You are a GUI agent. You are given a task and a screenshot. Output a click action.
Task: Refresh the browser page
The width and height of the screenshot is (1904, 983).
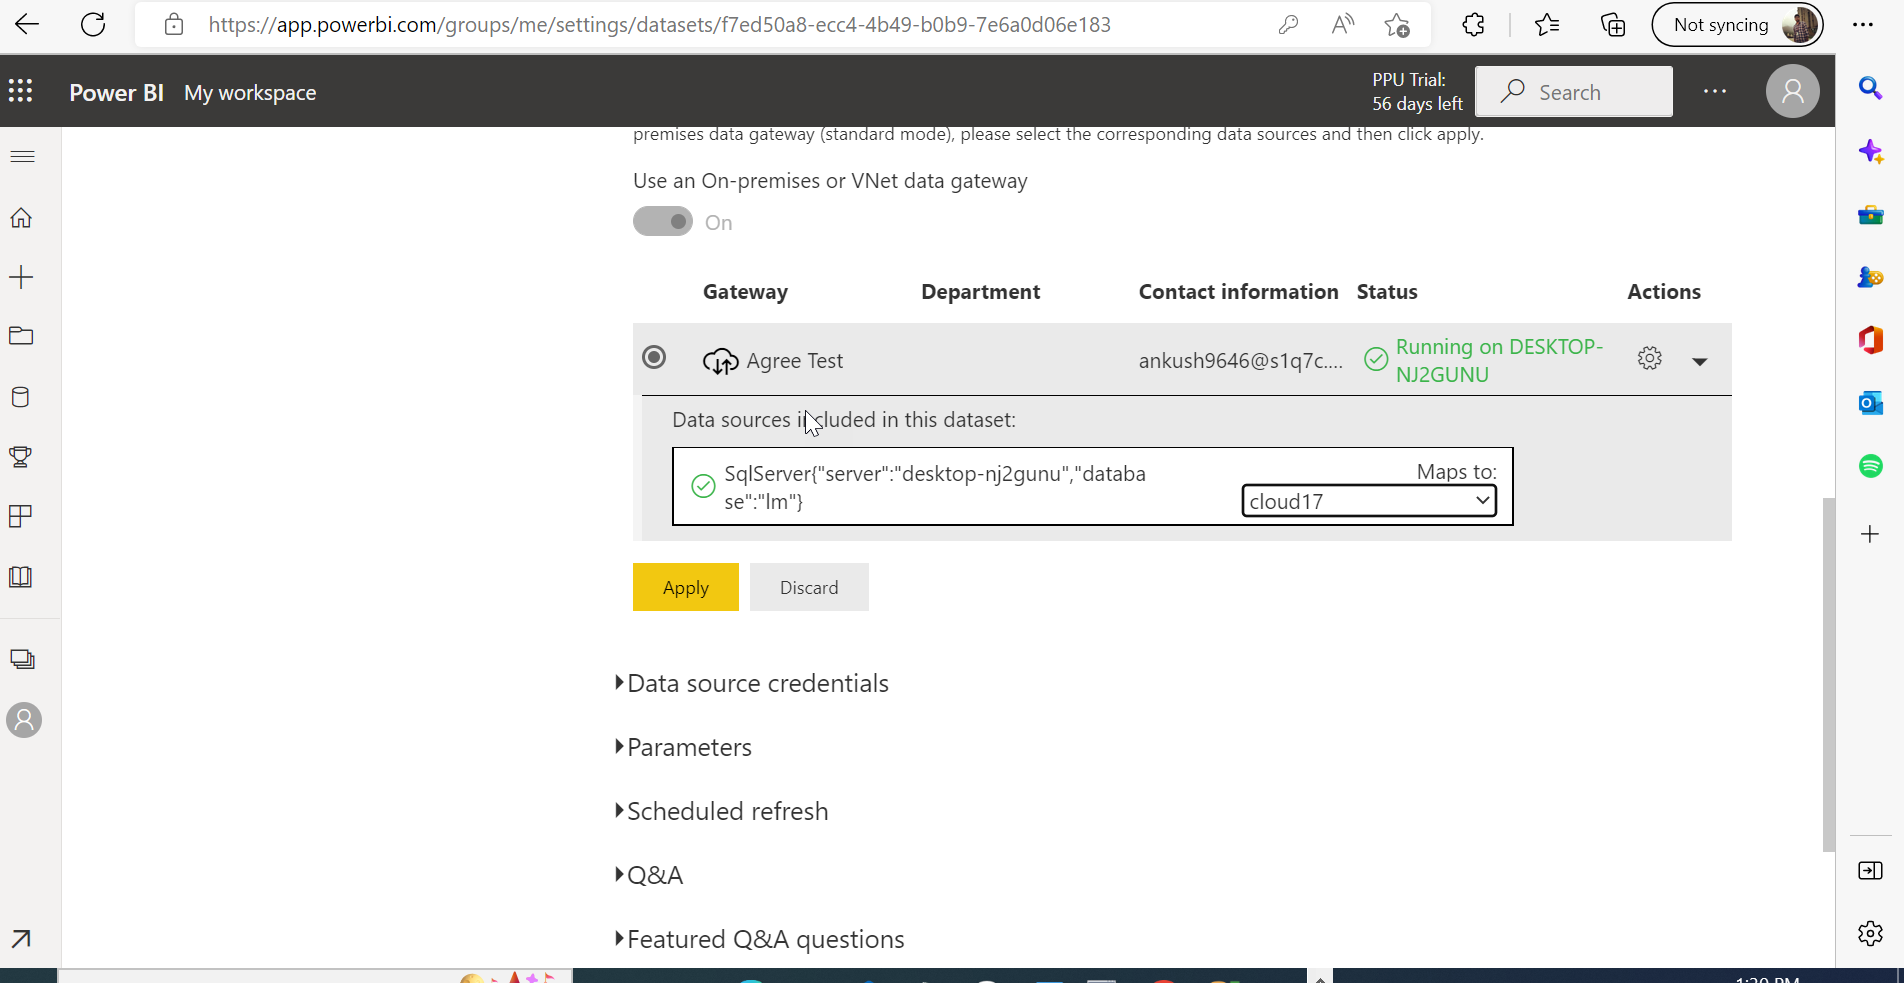(93, 25)
